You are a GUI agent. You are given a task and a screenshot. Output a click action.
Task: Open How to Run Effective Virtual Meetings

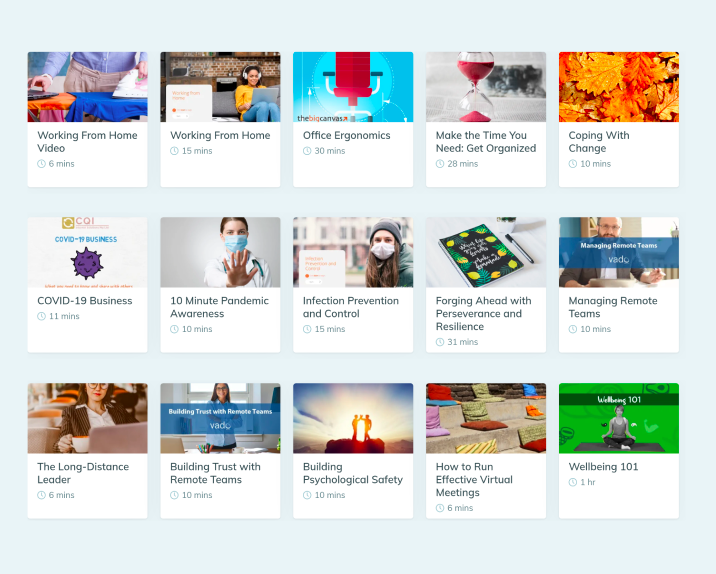474,479
